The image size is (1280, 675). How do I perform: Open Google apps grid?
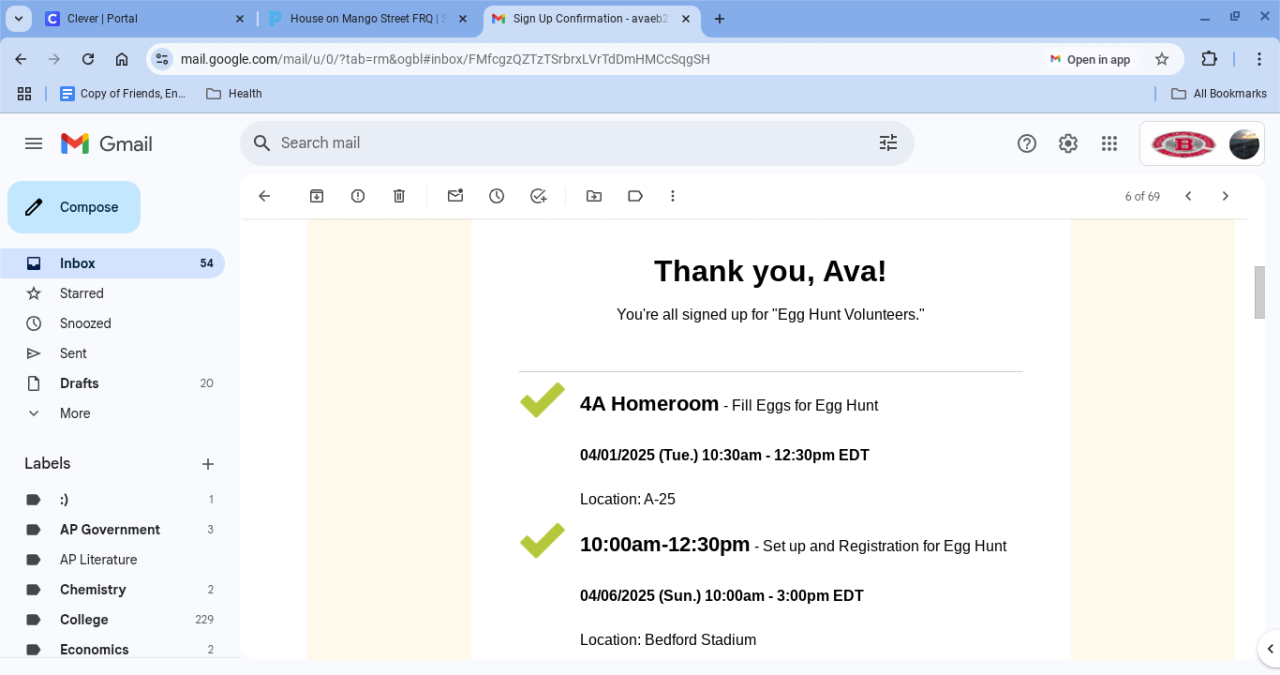[x=1109, y=143]
